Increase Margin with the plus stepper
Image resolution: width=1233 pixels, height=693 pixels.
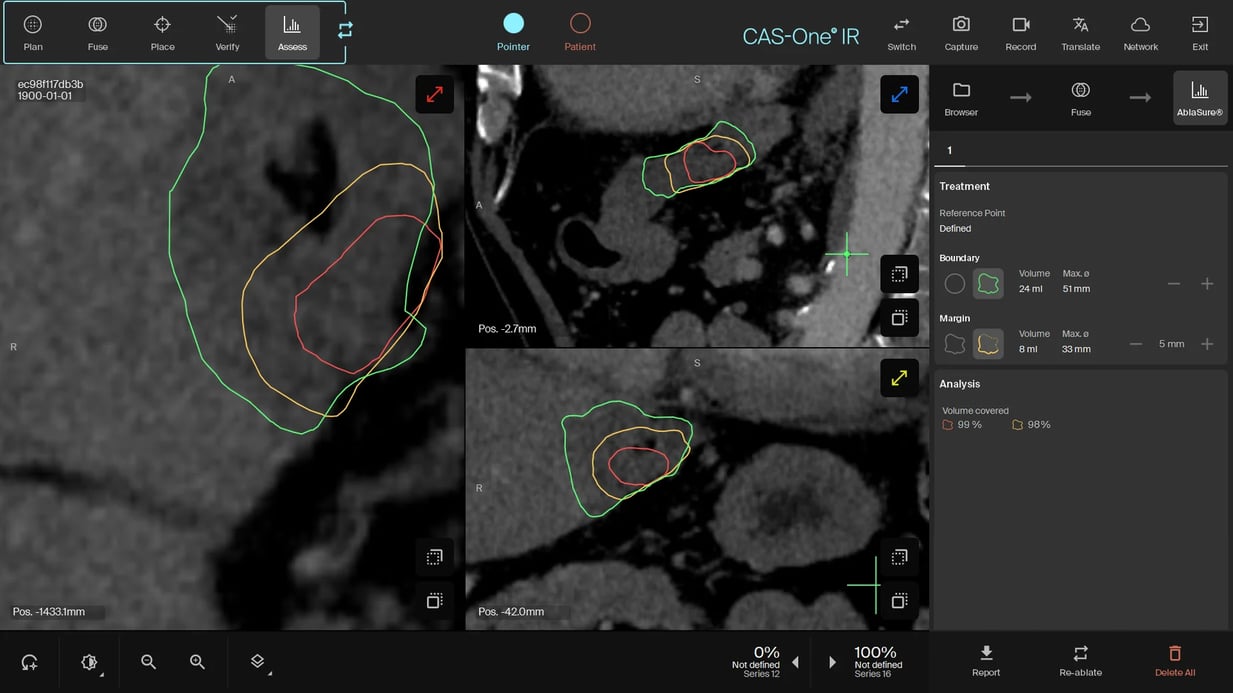1207,344
